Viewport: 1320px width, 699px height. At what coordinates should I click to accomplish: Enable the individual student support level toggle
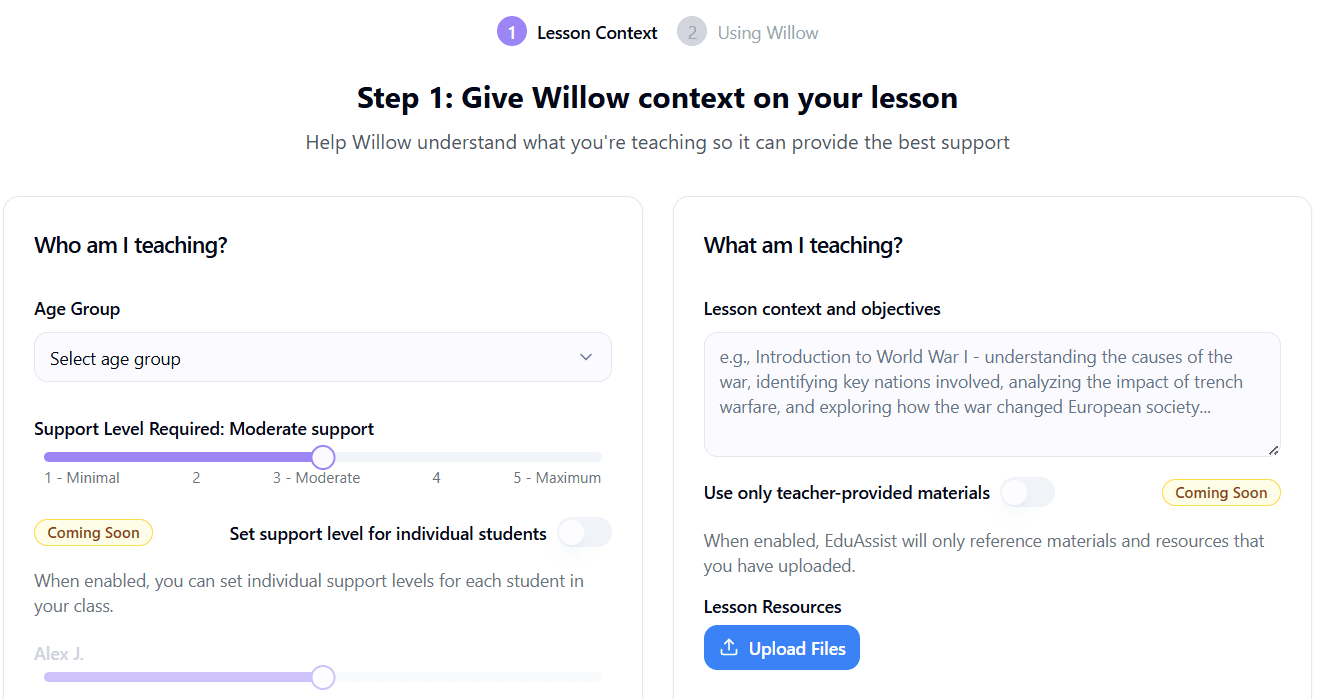coord(584,533)
